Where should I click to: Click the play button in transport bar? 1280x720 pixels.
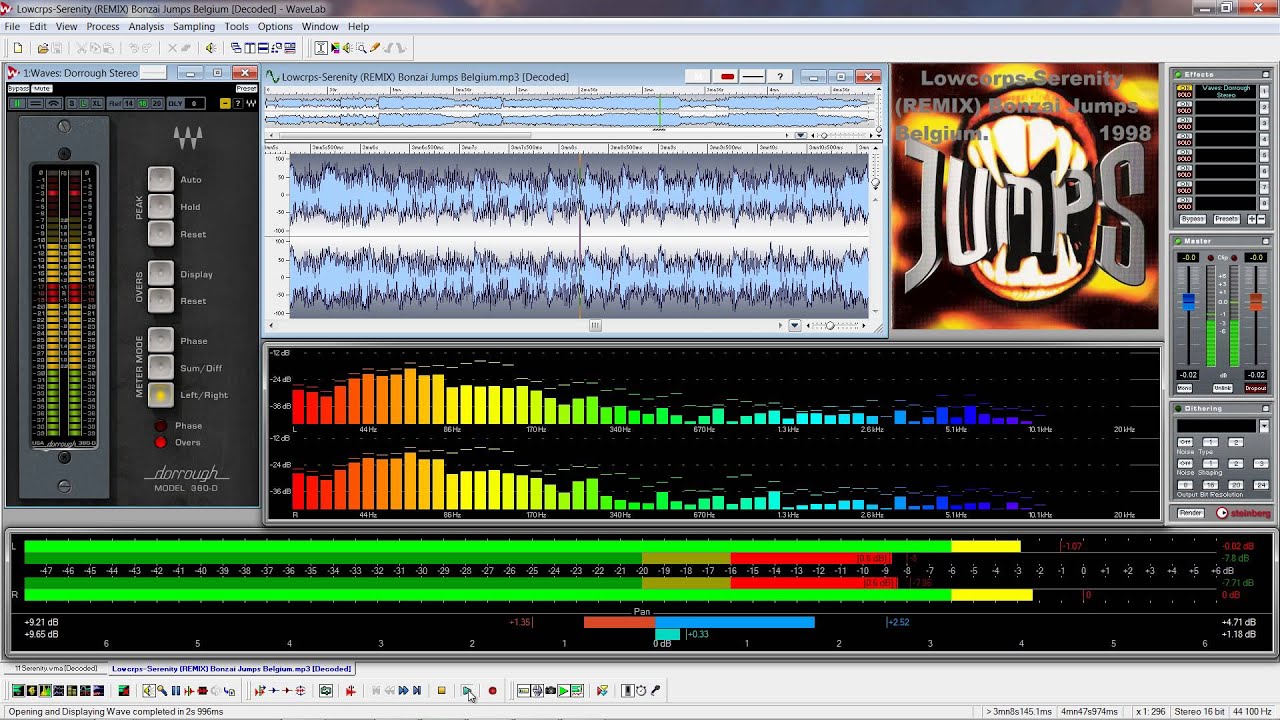coord(467,690)
